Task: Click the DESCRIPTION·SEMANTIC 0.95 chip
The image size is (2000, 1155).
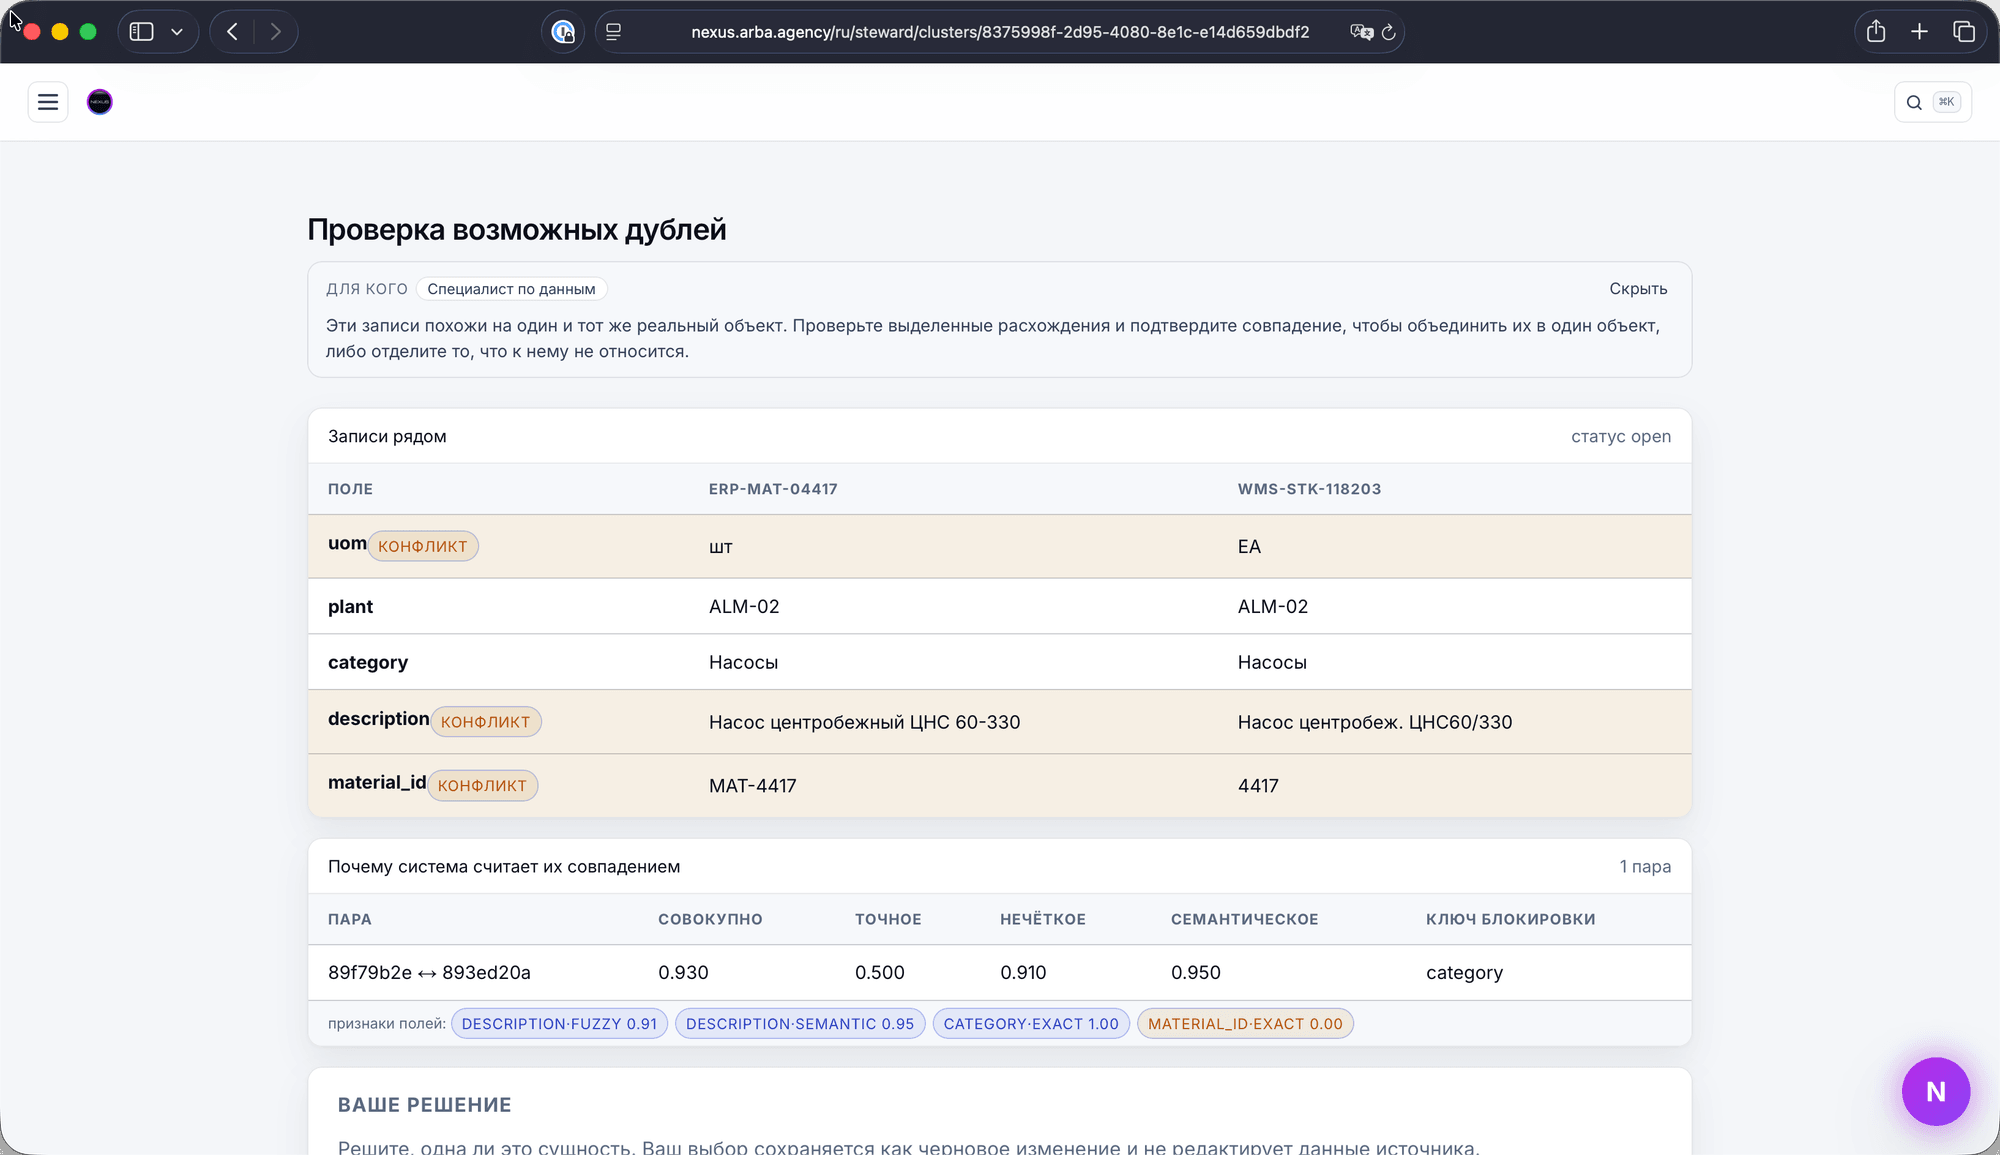Action: (800, 1024)
